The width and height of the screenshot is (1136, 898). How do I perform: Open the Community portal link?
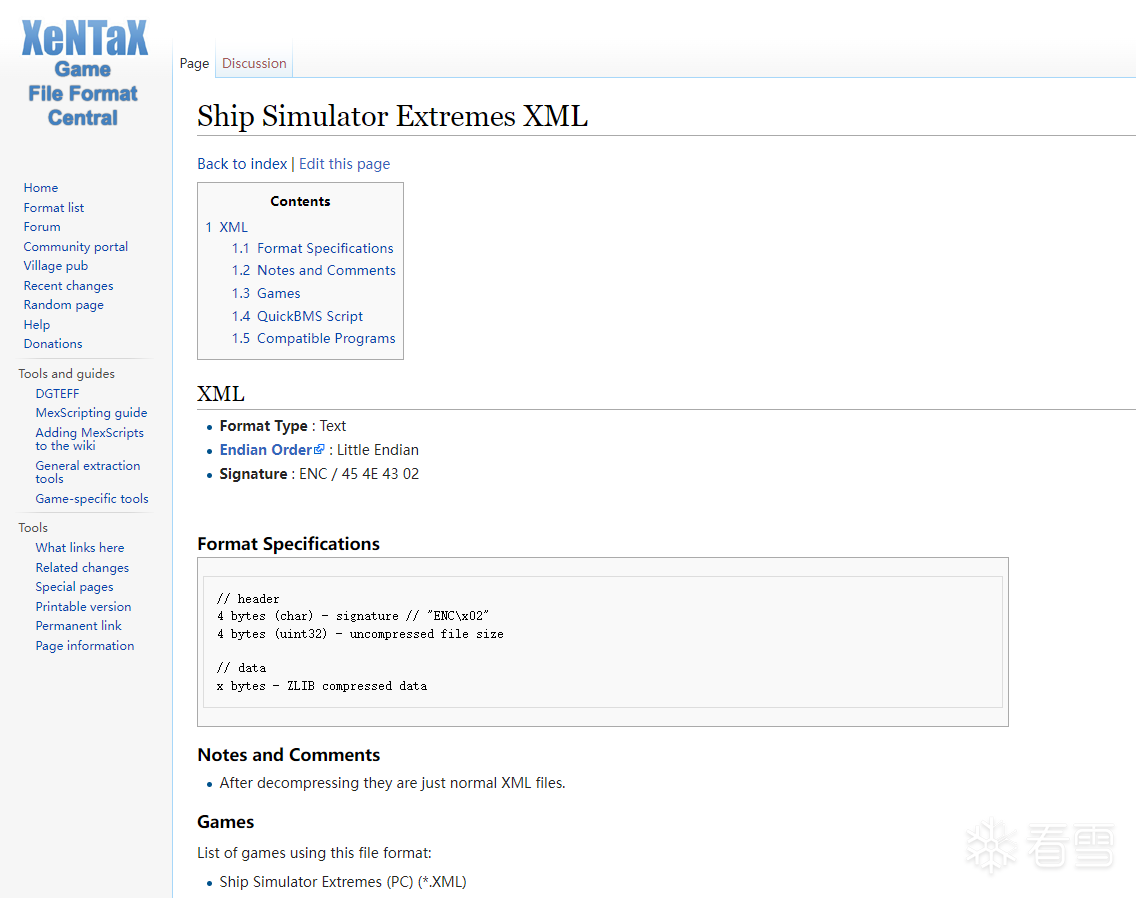coord(75,246)
